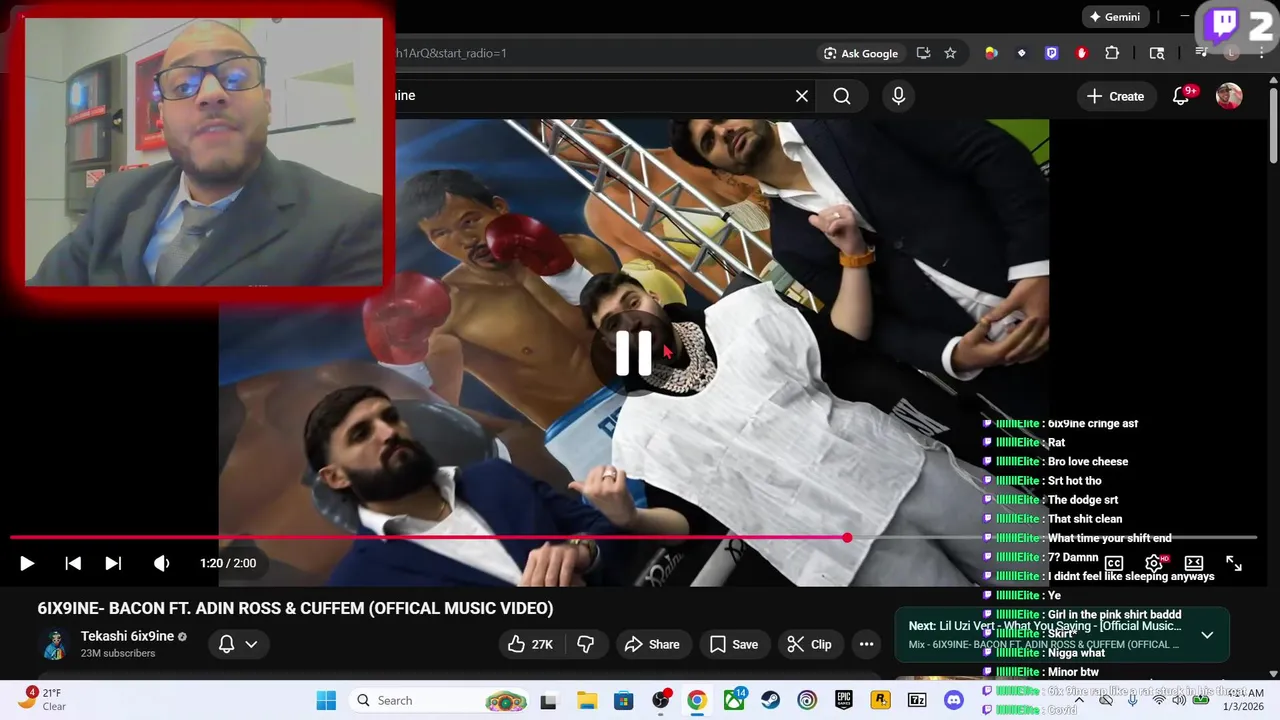The width and height of the screenshot is (1280, 720).
Task: Open Task View on the taskbar
Action: [548, 700]
